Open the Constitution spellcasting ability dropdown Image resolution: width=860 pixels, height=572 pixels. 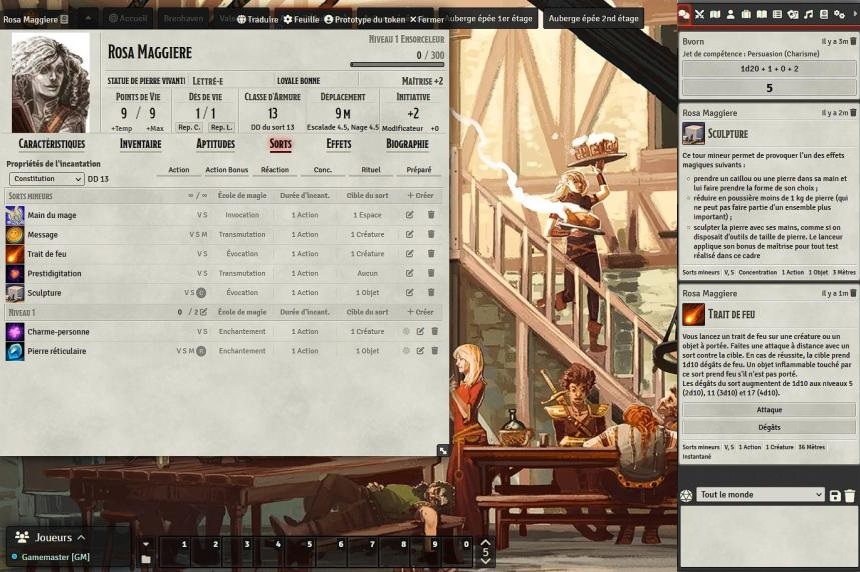point(45,179)
